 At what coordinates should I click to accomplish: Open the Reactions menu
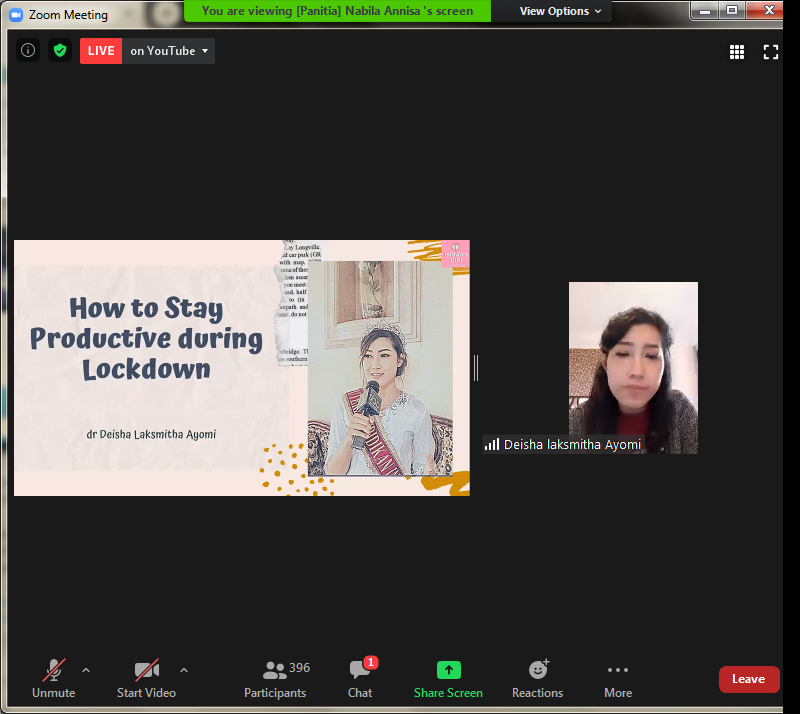click(538, 678)
